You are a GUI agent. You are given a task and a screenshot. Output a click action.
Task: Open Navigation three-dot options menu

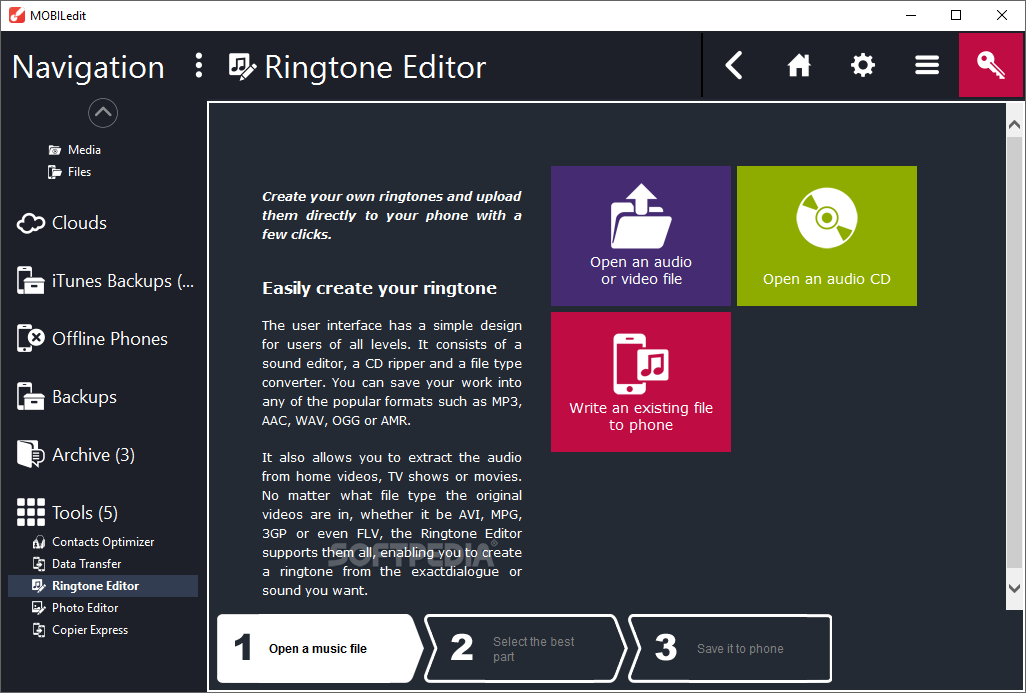pyautogui.click(x=199, y=66)
